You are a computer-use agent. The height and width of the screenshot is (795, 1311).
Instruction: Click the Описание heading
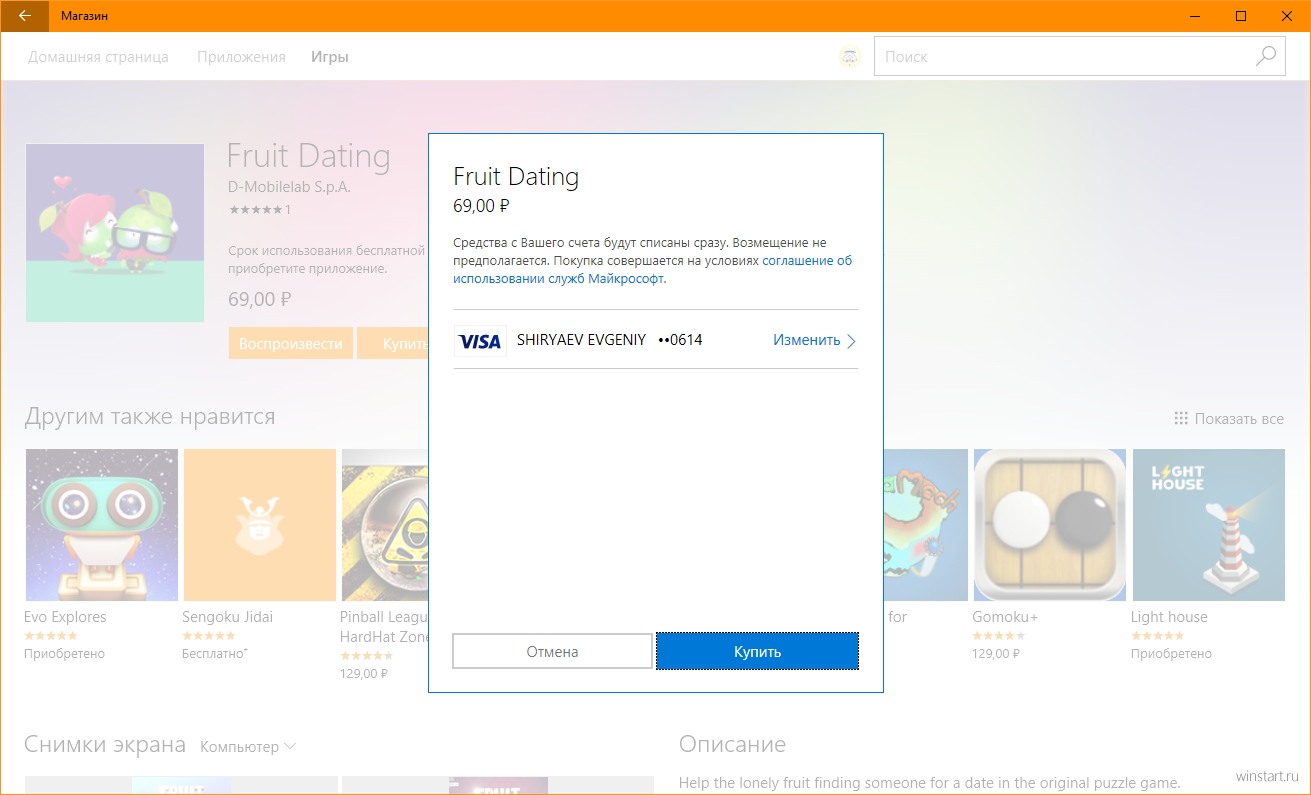click(x=732, y=744)
